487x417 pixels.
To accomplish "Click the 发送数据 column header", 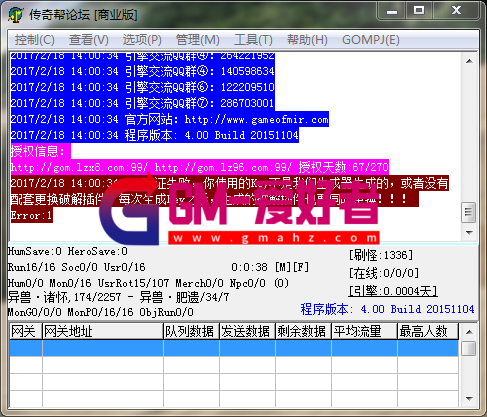I will click(x=247, y=331).
